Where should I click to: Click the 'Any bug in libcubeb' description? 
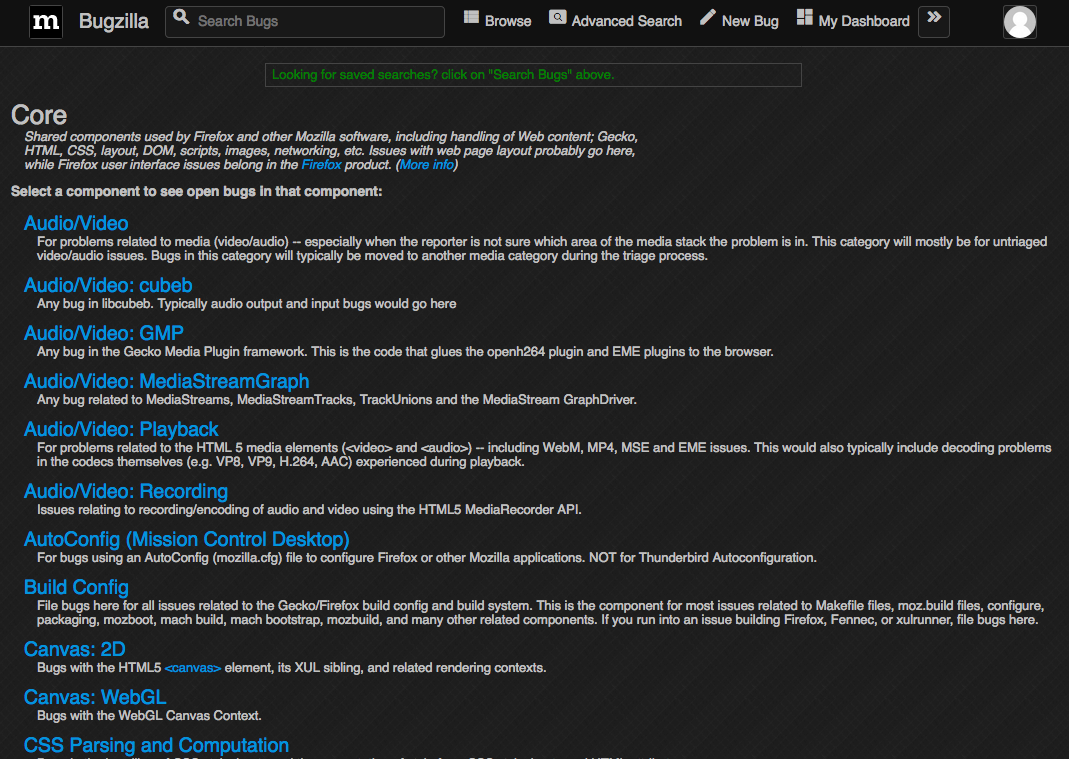[247, 303]
